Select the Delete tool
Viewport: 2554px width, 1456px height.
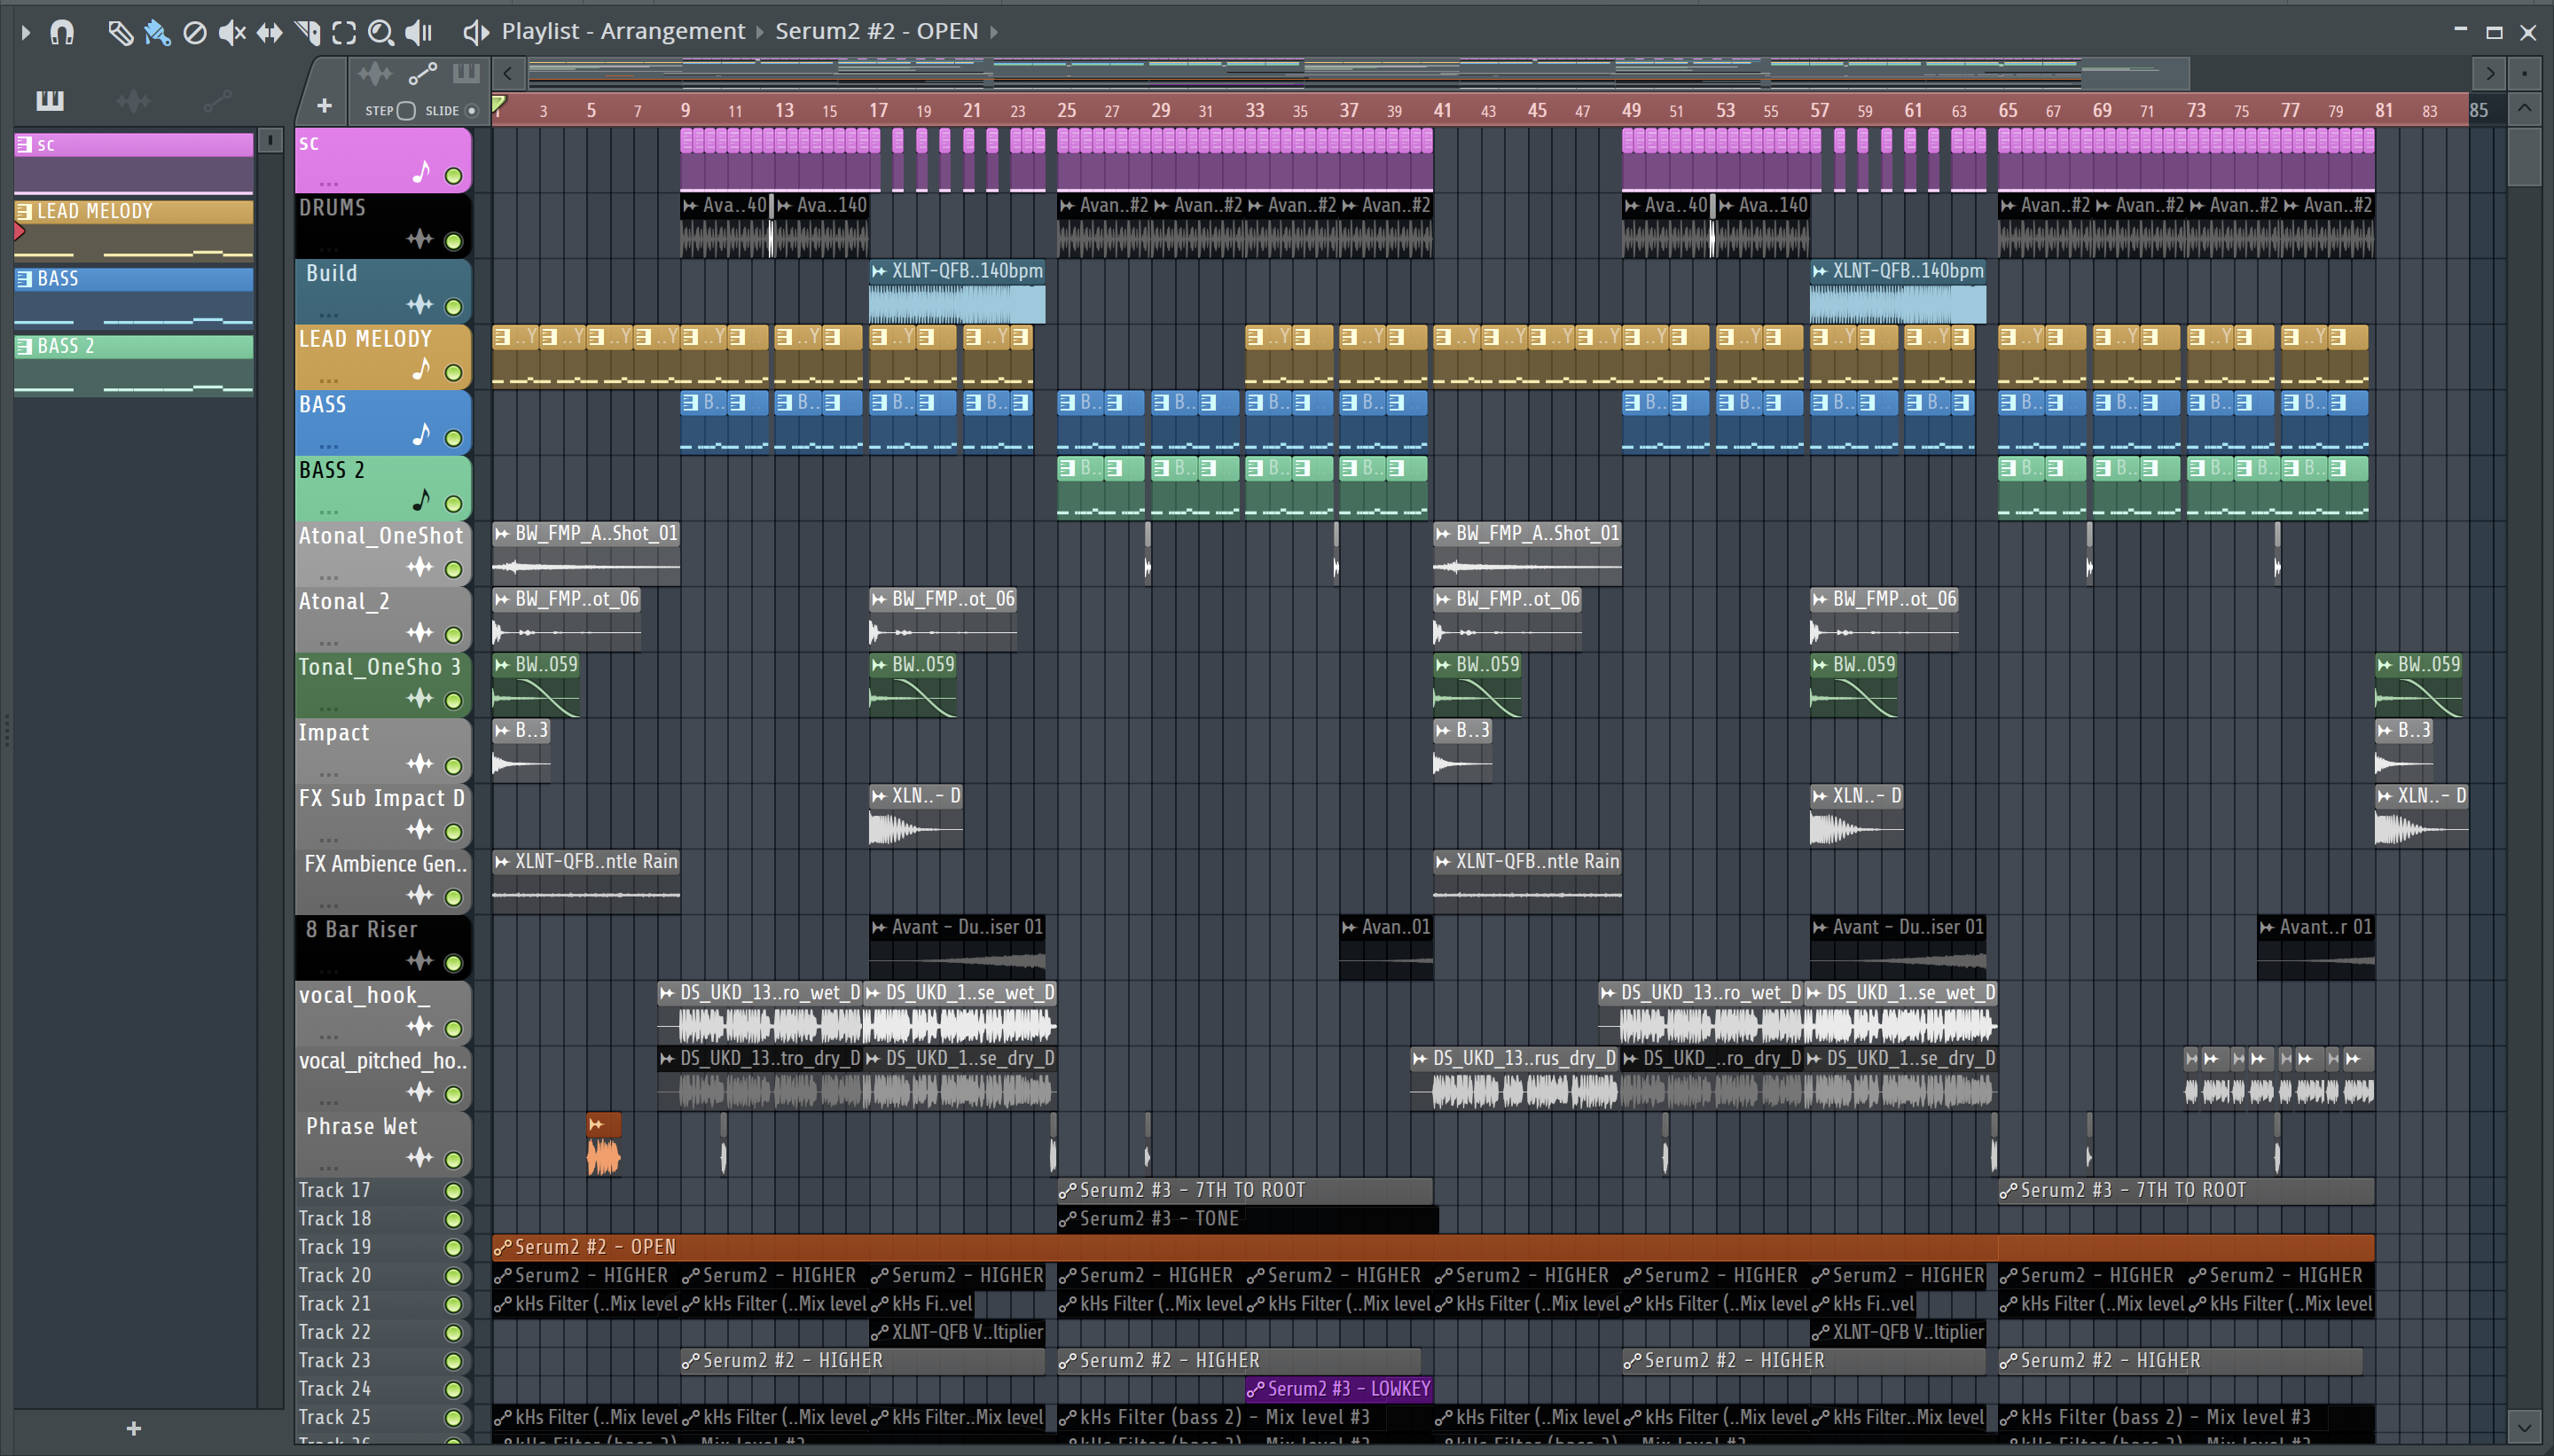(x=195, y=33)
